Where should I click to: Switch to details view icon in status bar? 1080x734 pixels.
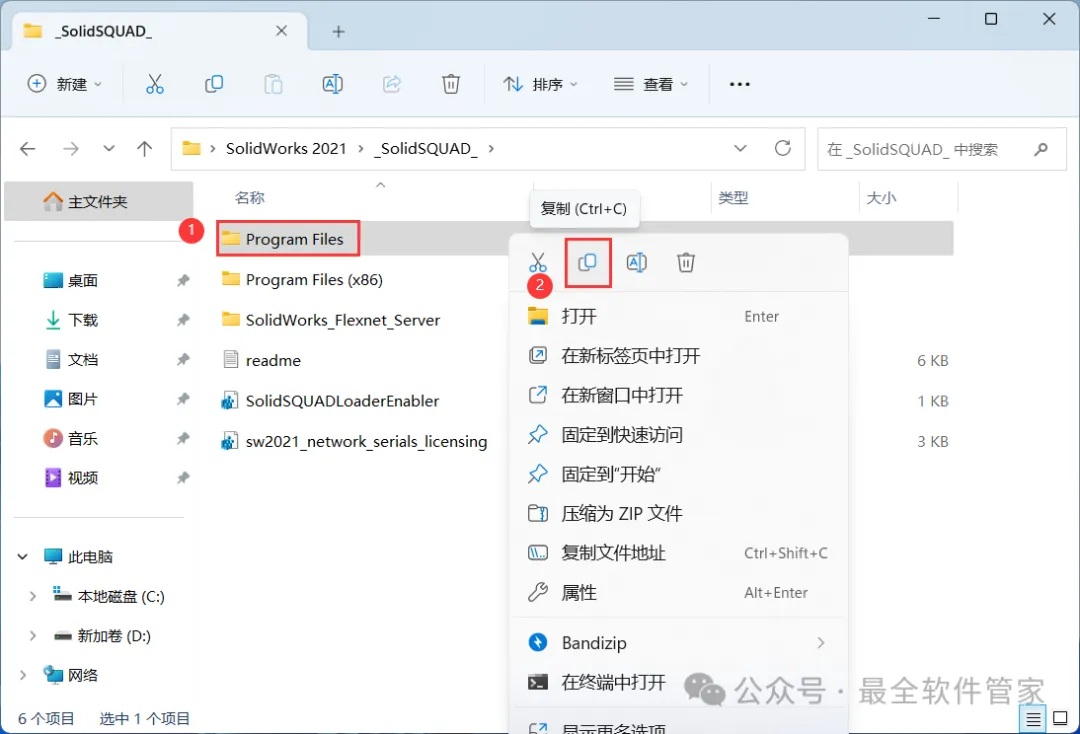pyautogui.click(x=1033, y=720)
